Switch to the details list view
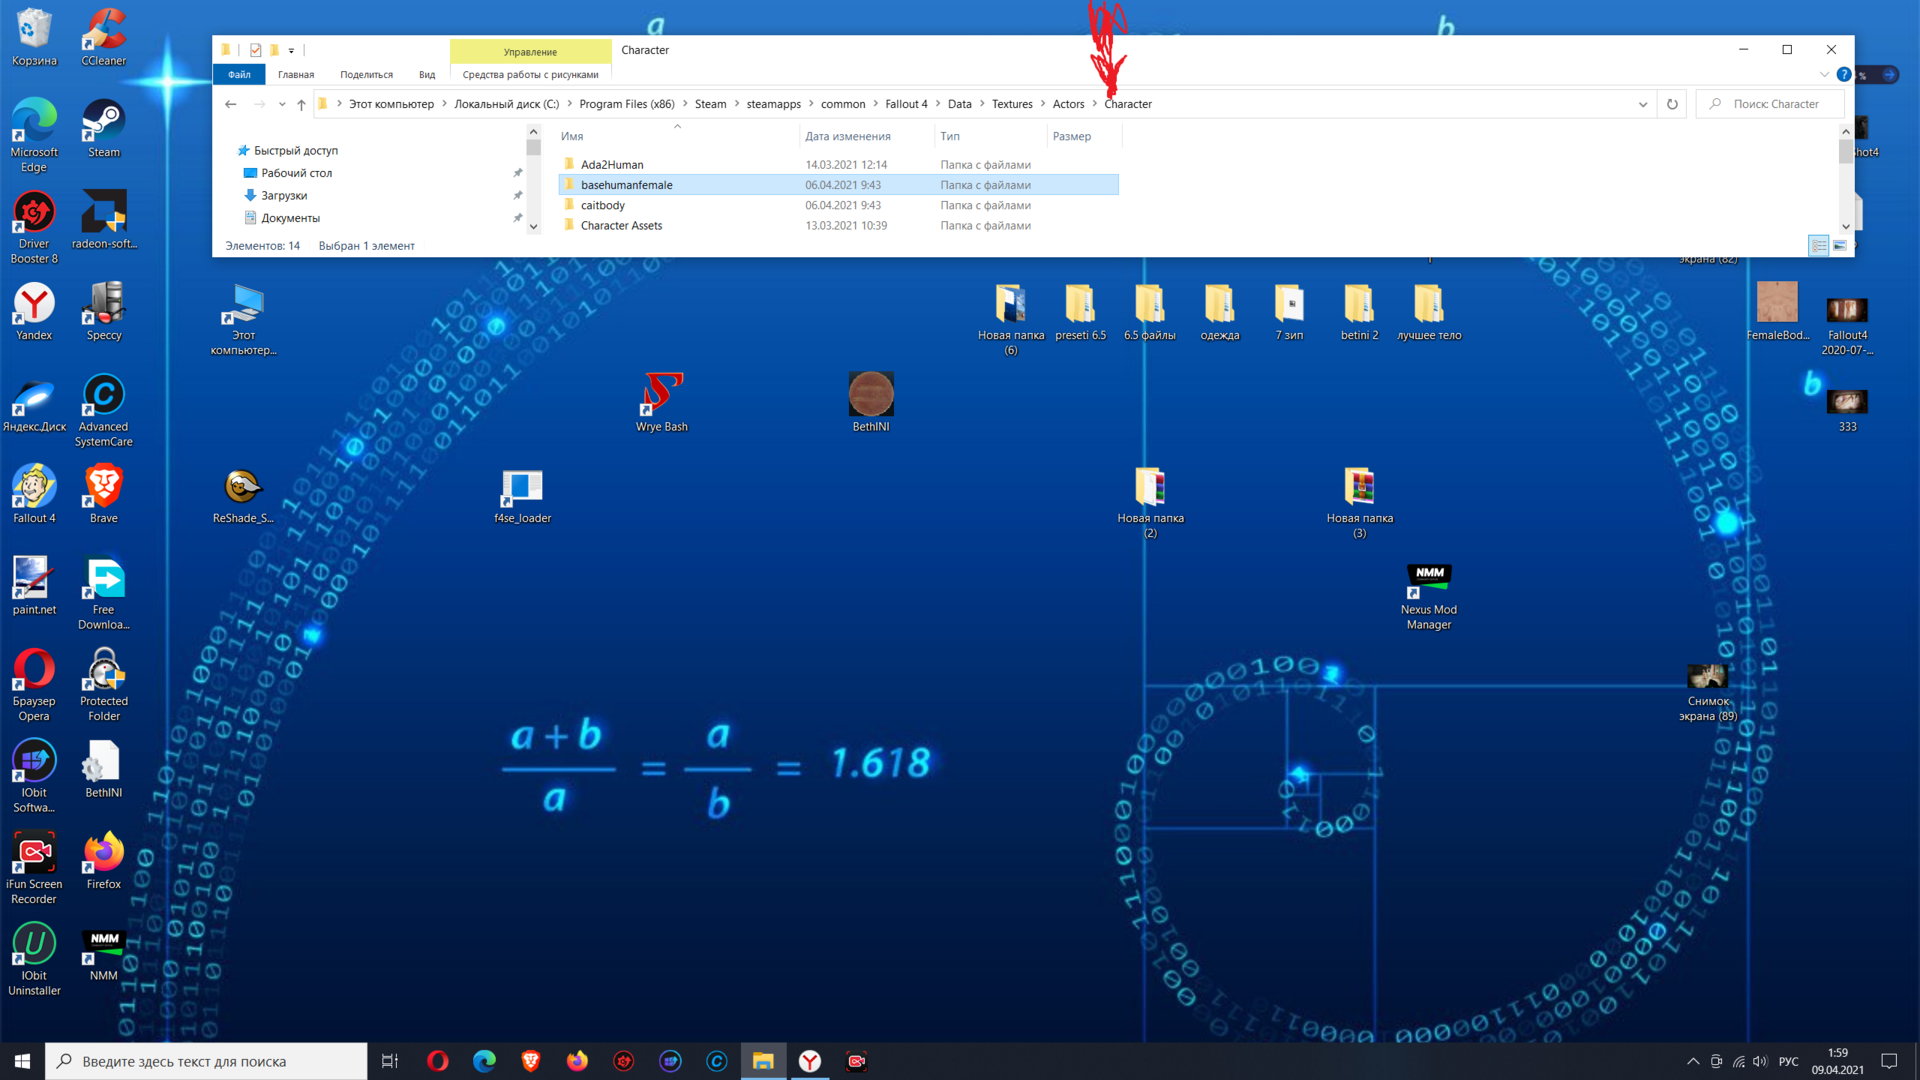 [x=1818, y=246]
